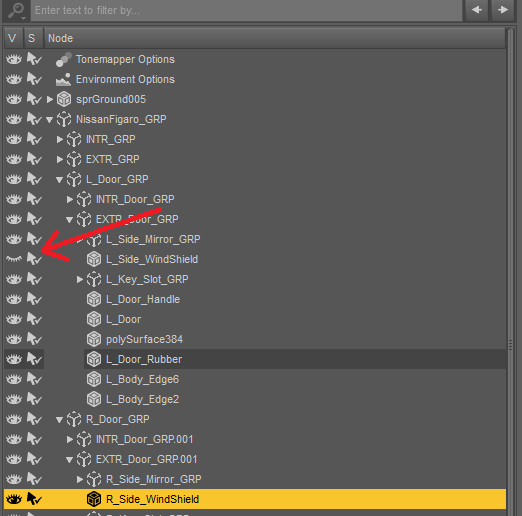
Task: Collapse the EXTR_Door_GRP.001 node
Action: [x=69, y=460]
